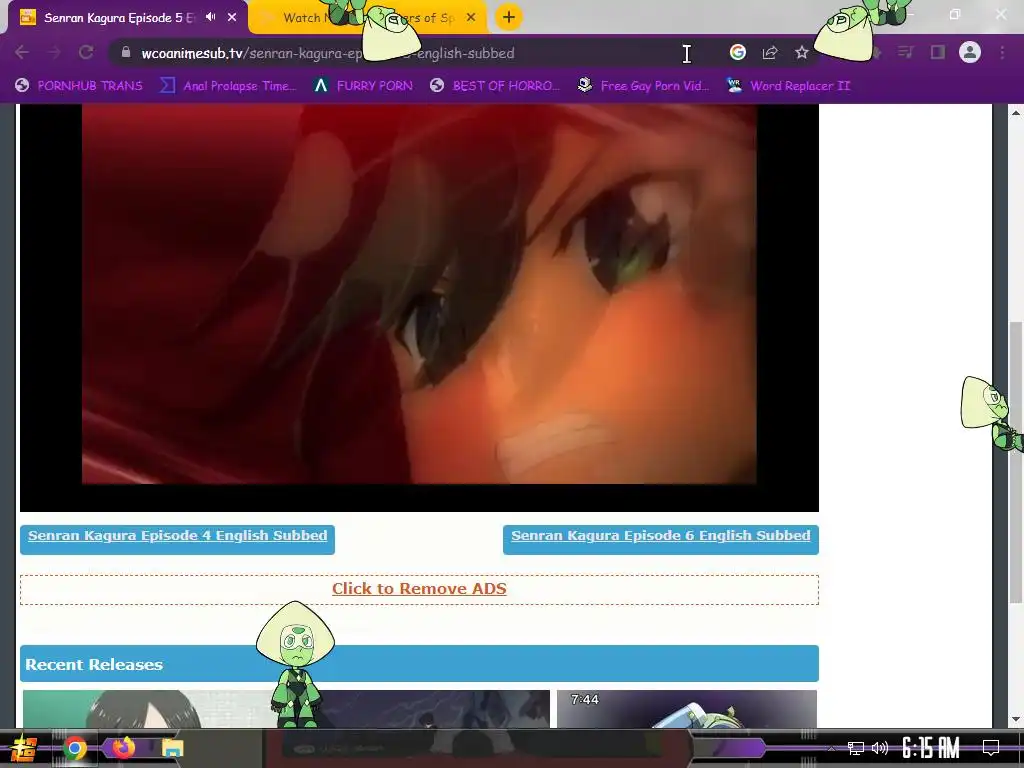Open the BEST OF HORRO... bookmark
The height and width of the screenshot is (768, 1024).
495,86
